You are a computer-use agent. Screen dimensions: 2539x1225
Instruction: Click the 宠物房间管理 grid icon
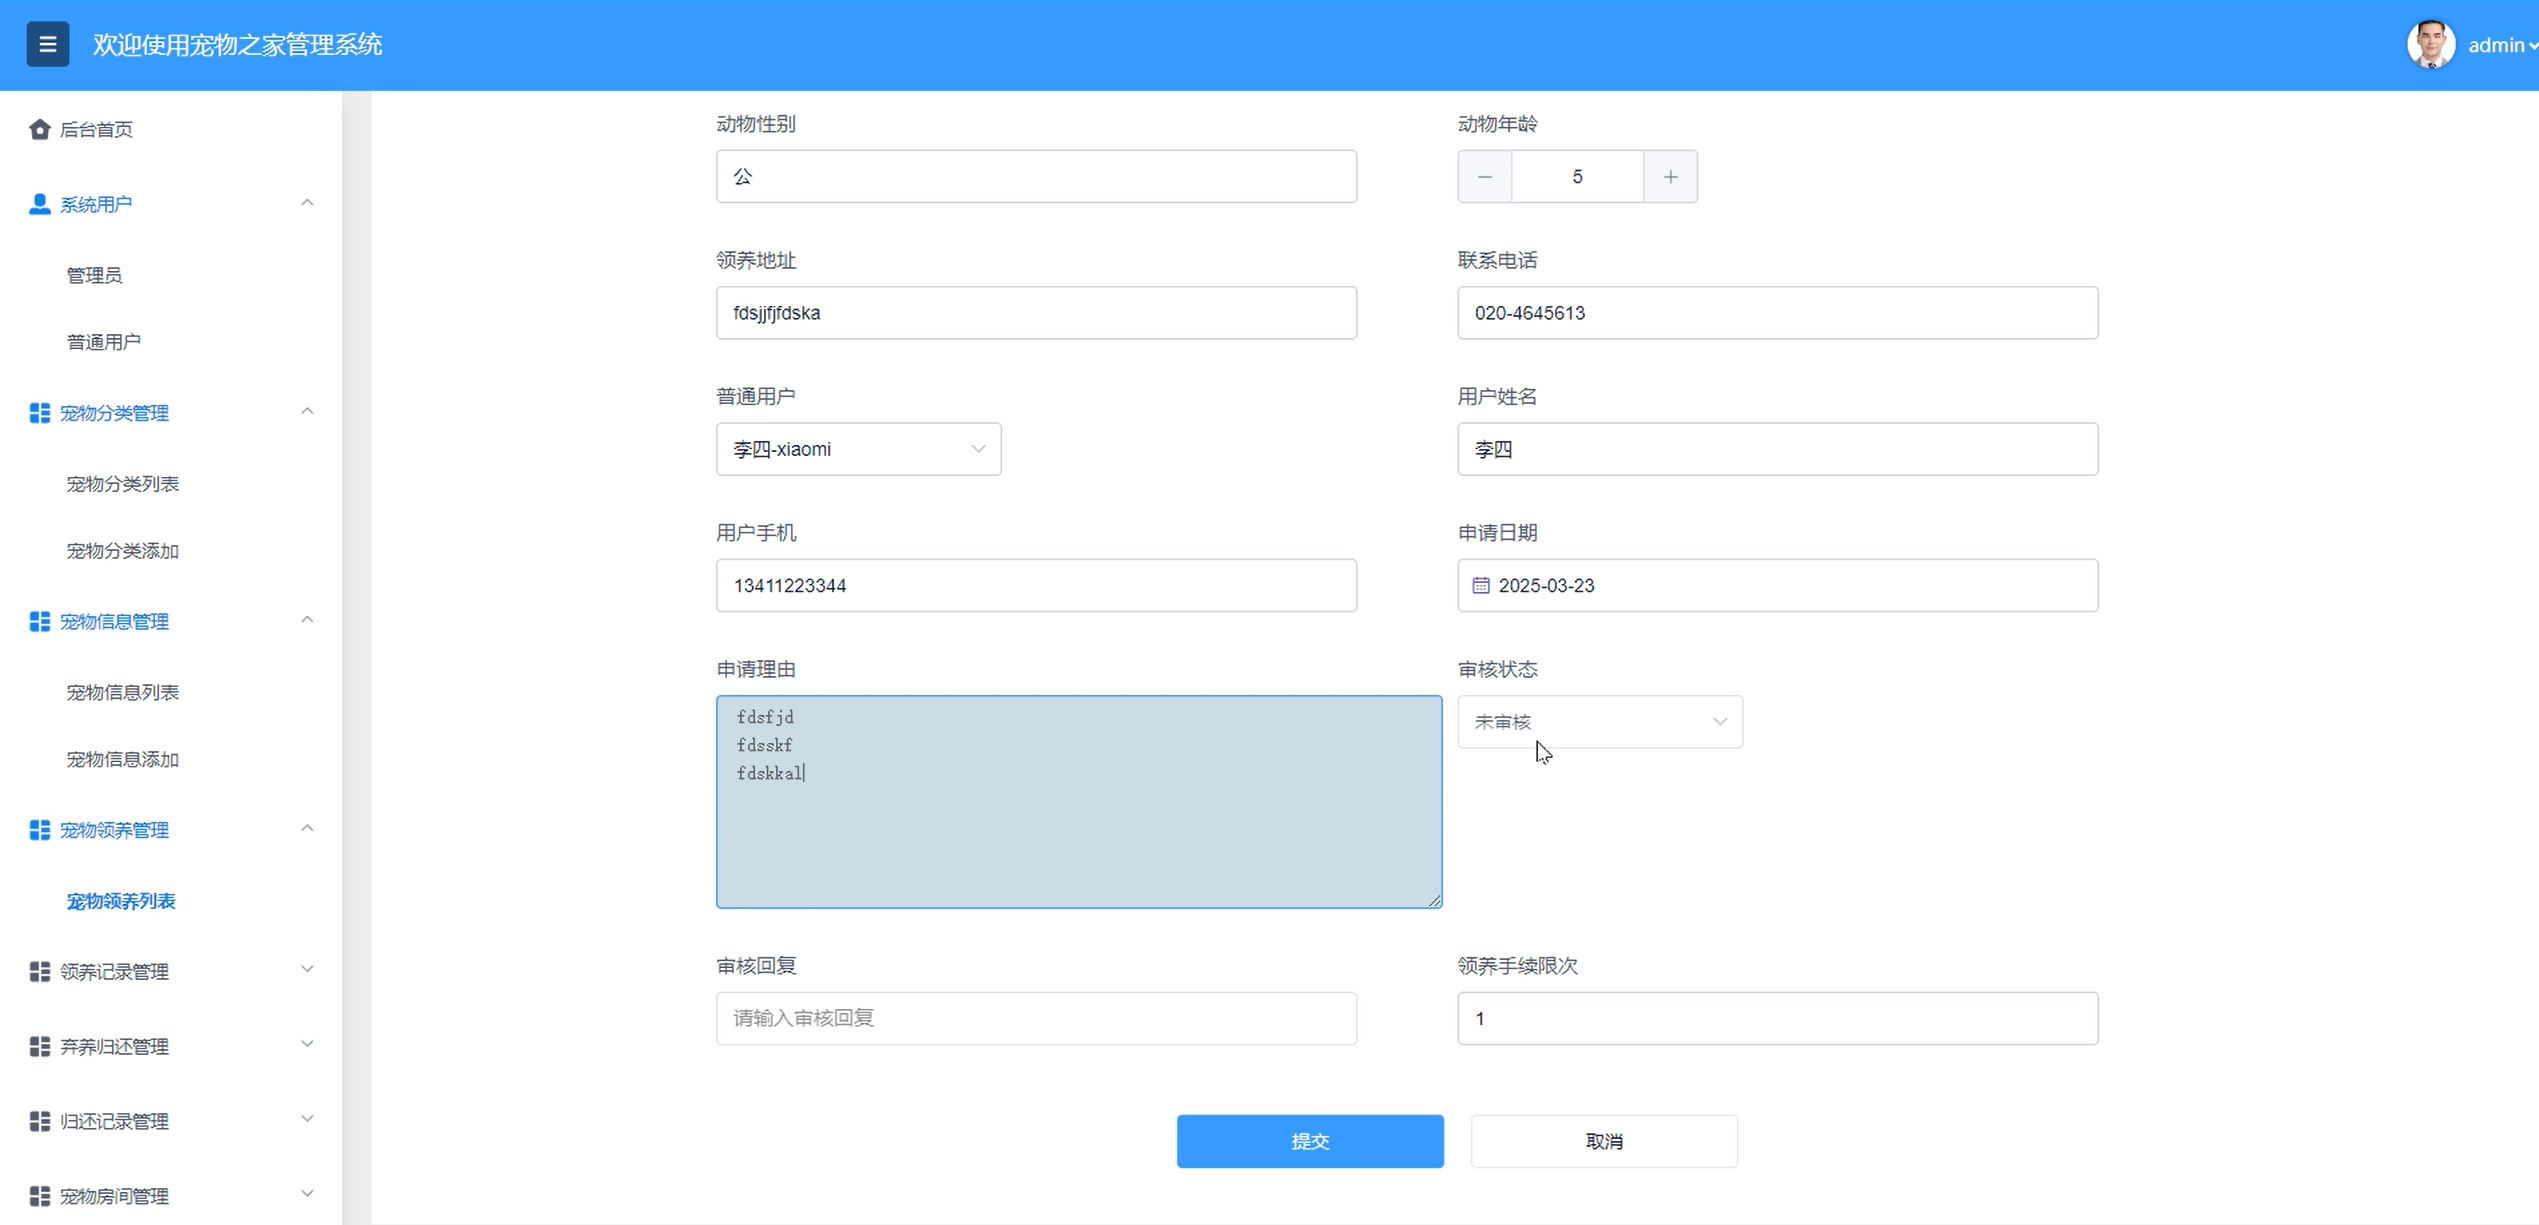pos(39,1196)
